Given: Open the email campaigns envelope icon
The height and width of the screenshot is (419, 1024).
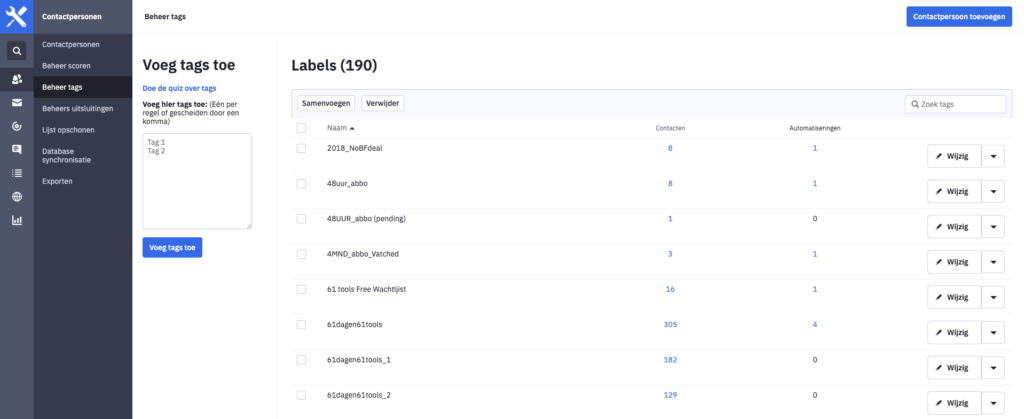Looking at the screenshot, I should [x=16, y=102].
